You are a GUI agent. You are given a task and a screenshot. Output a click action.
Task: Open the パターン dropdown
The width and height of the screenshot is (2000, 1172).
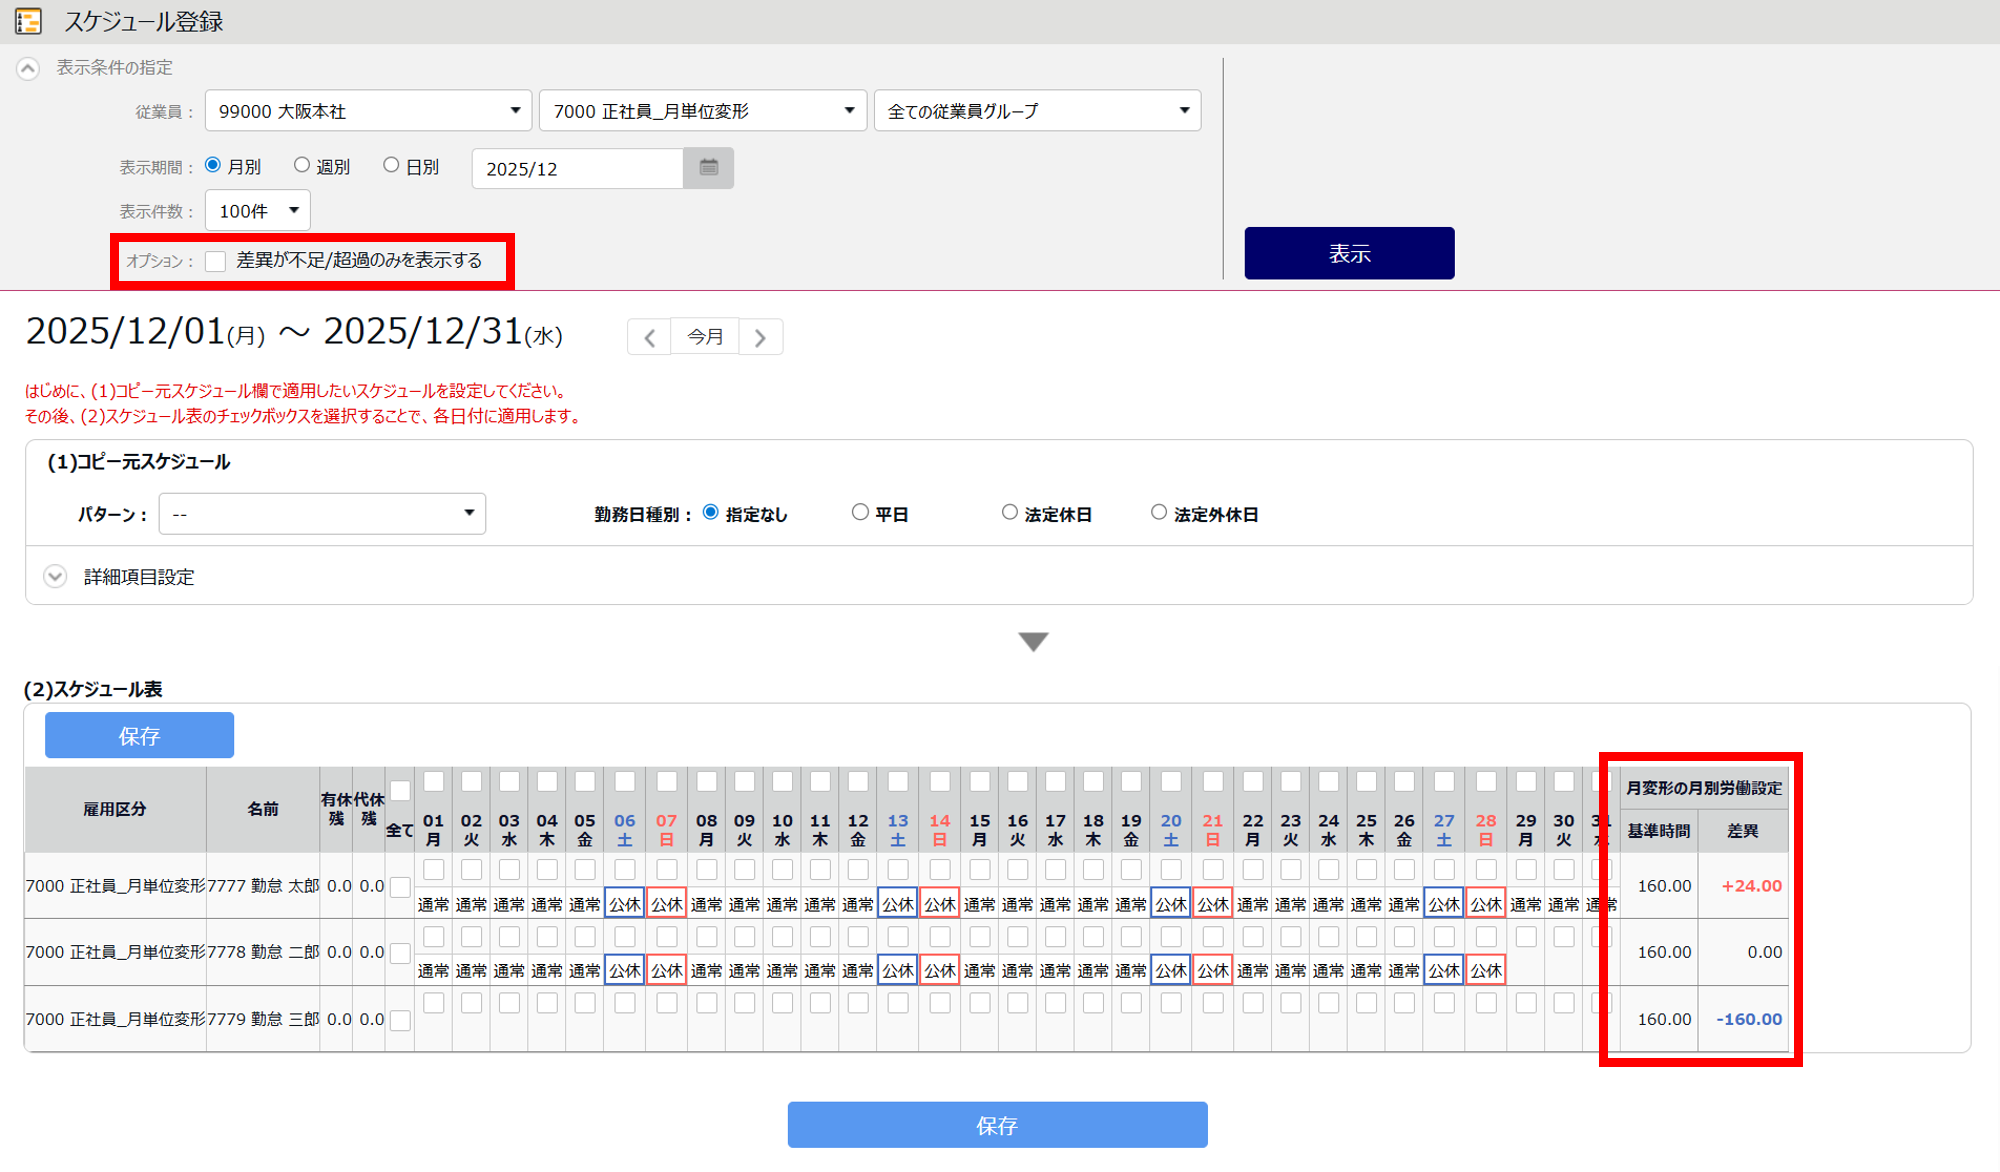tap(322, 514)
